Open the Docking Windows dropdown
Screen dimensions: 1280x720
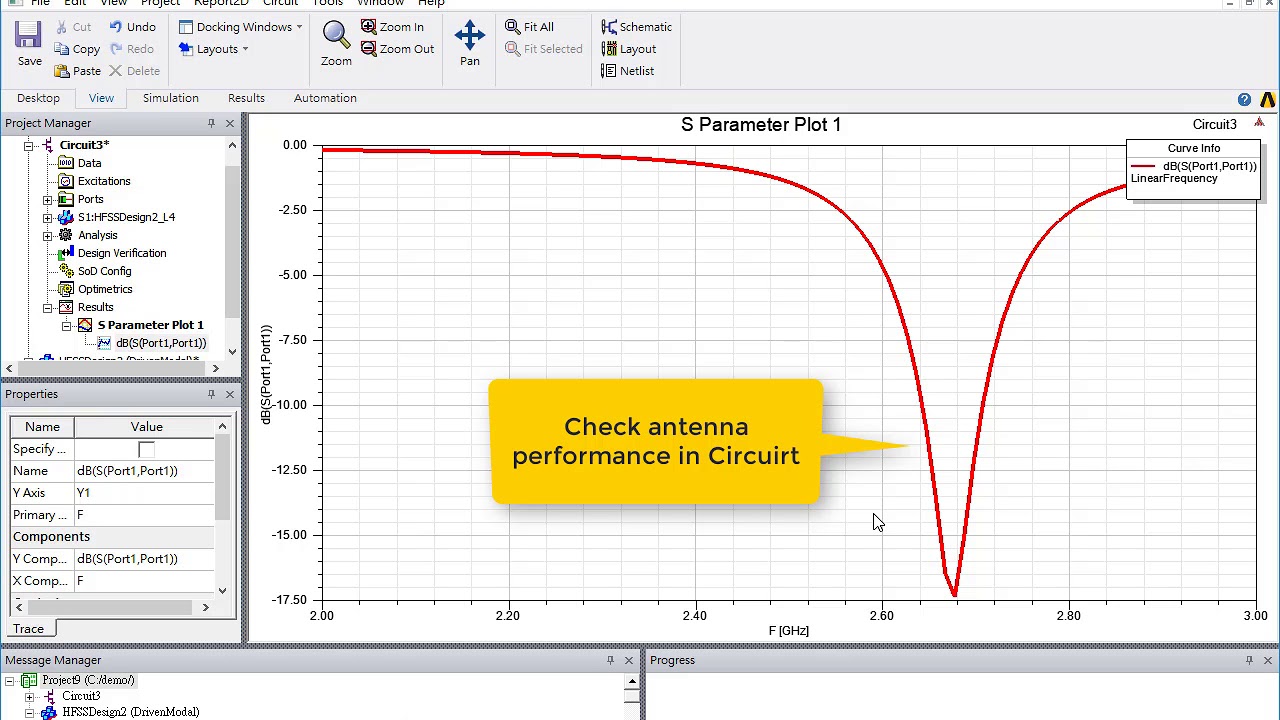tap(241, 27)
